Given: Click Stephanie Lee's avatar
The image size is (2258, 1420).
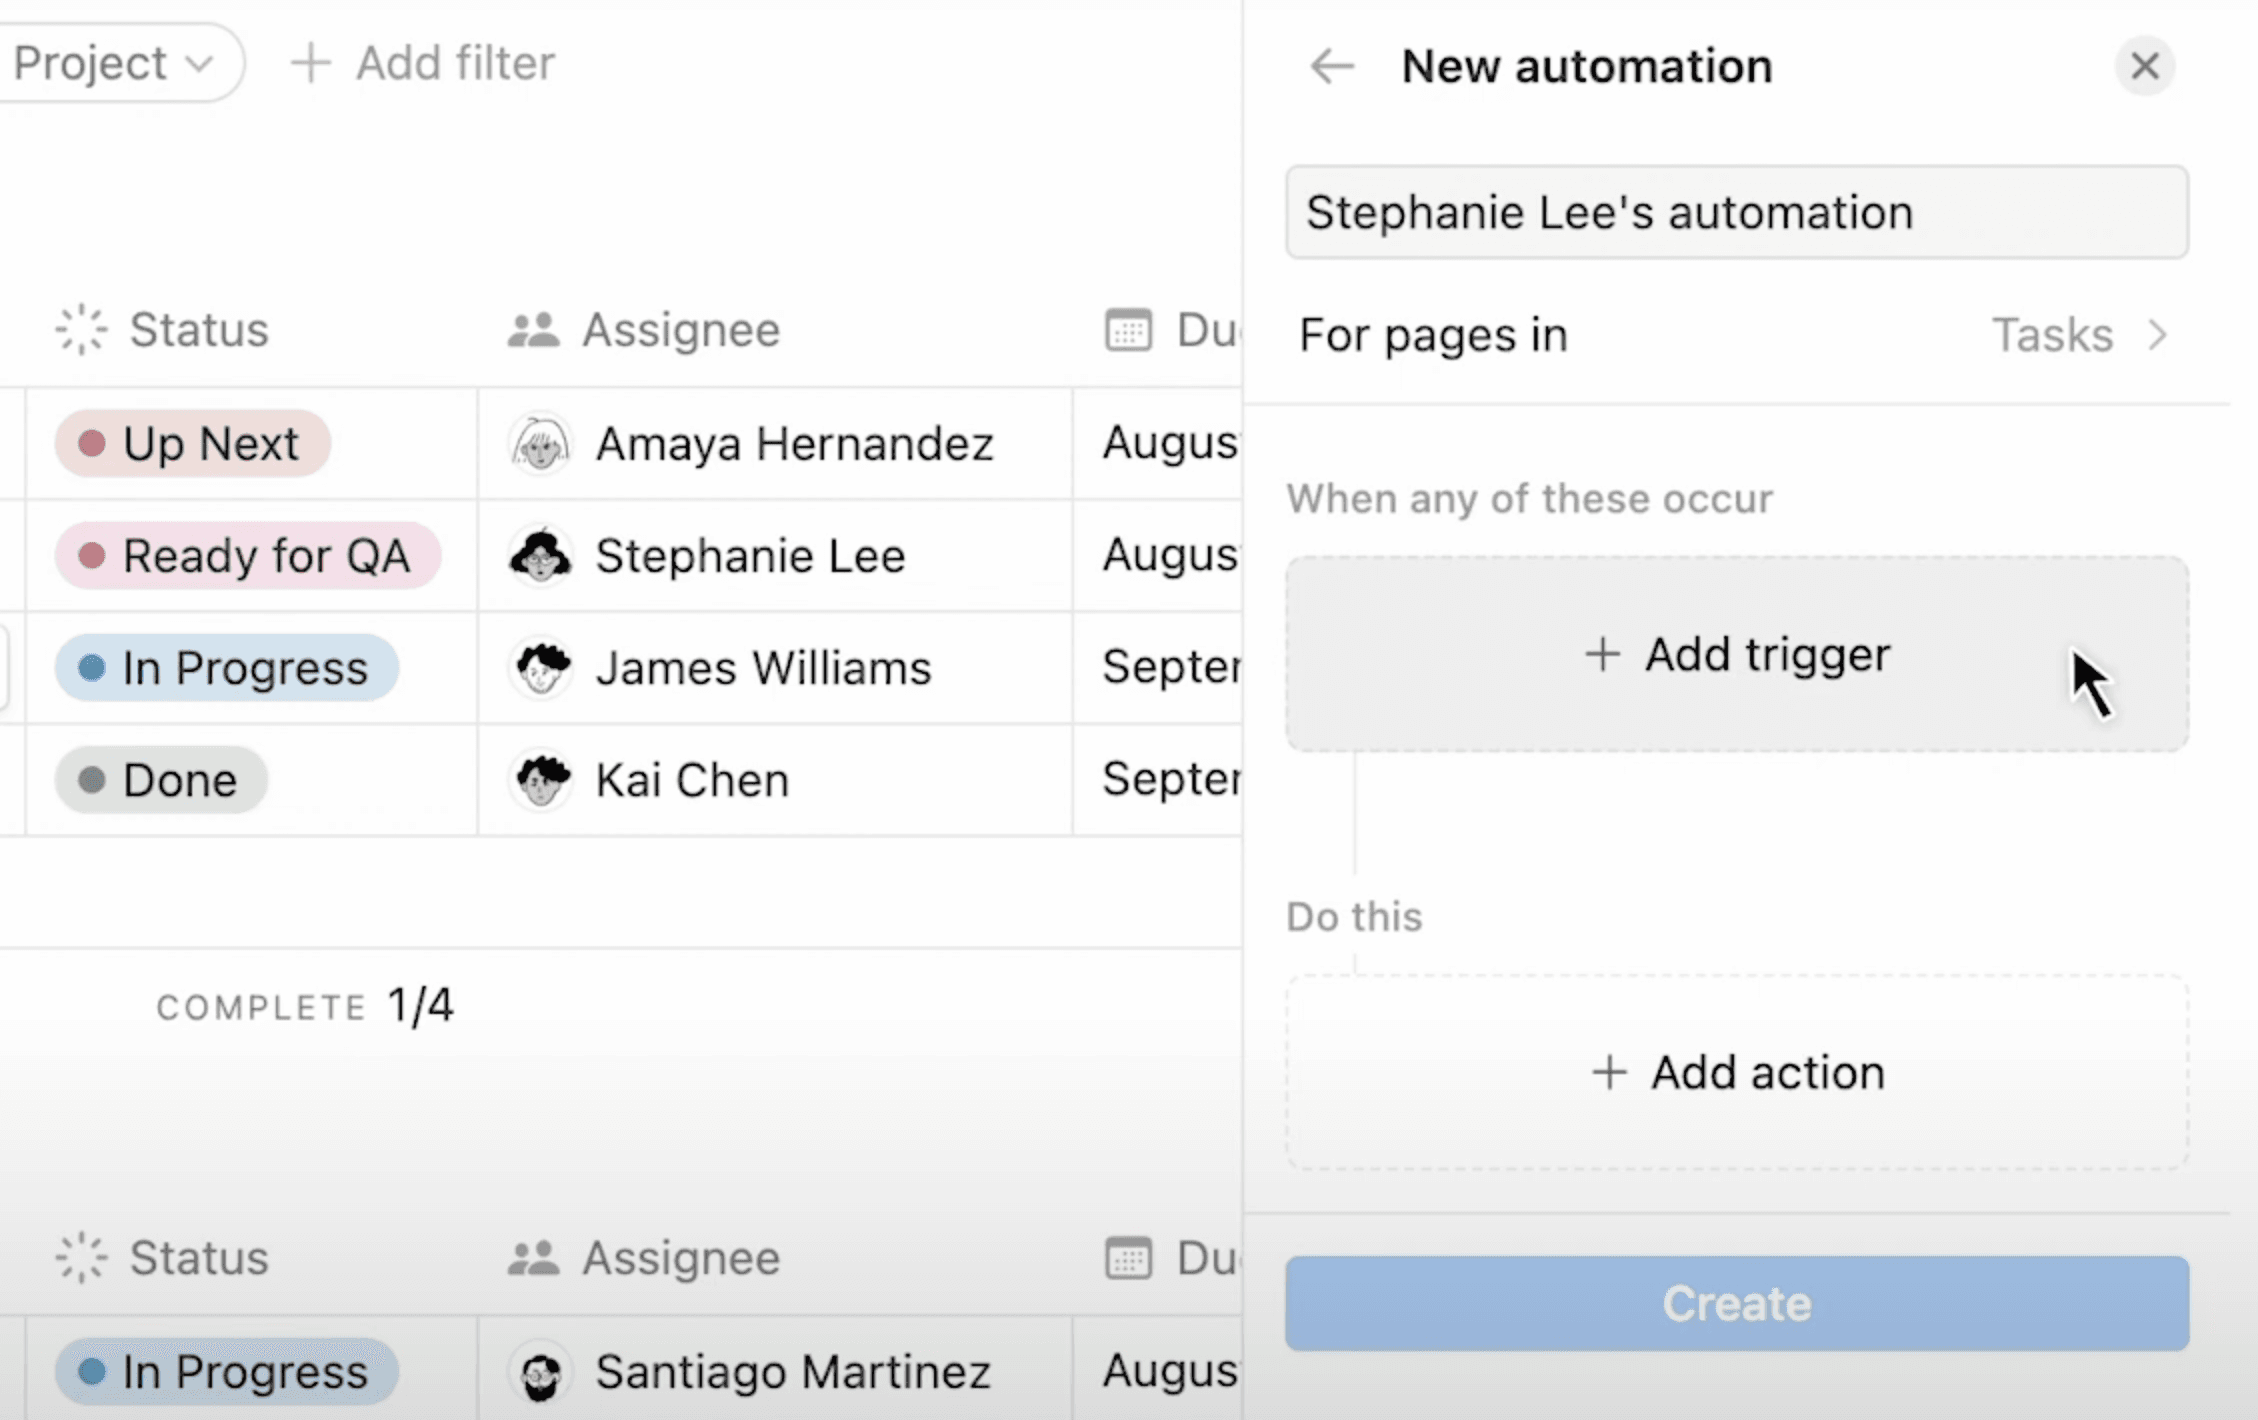Looking at the screenshot, I should click(540, 556).
